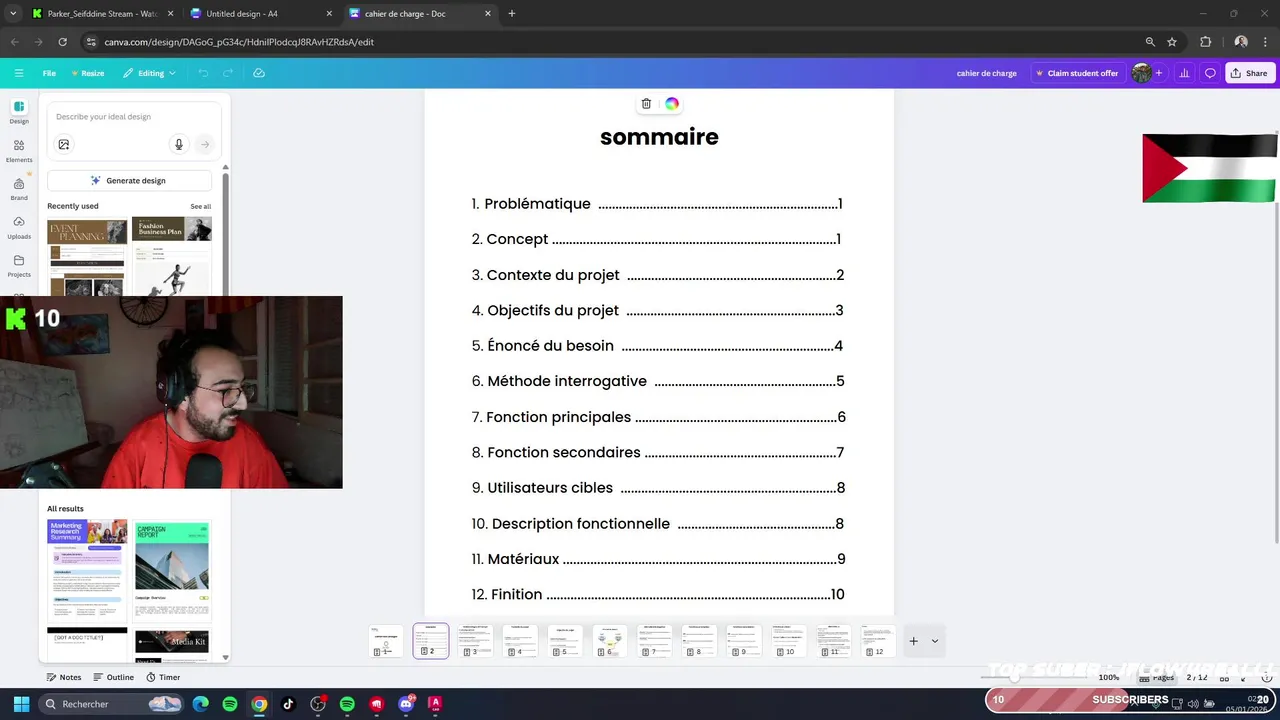Open the Windows Start menu
1280x720 pixels.
click(x=21, y=704)
